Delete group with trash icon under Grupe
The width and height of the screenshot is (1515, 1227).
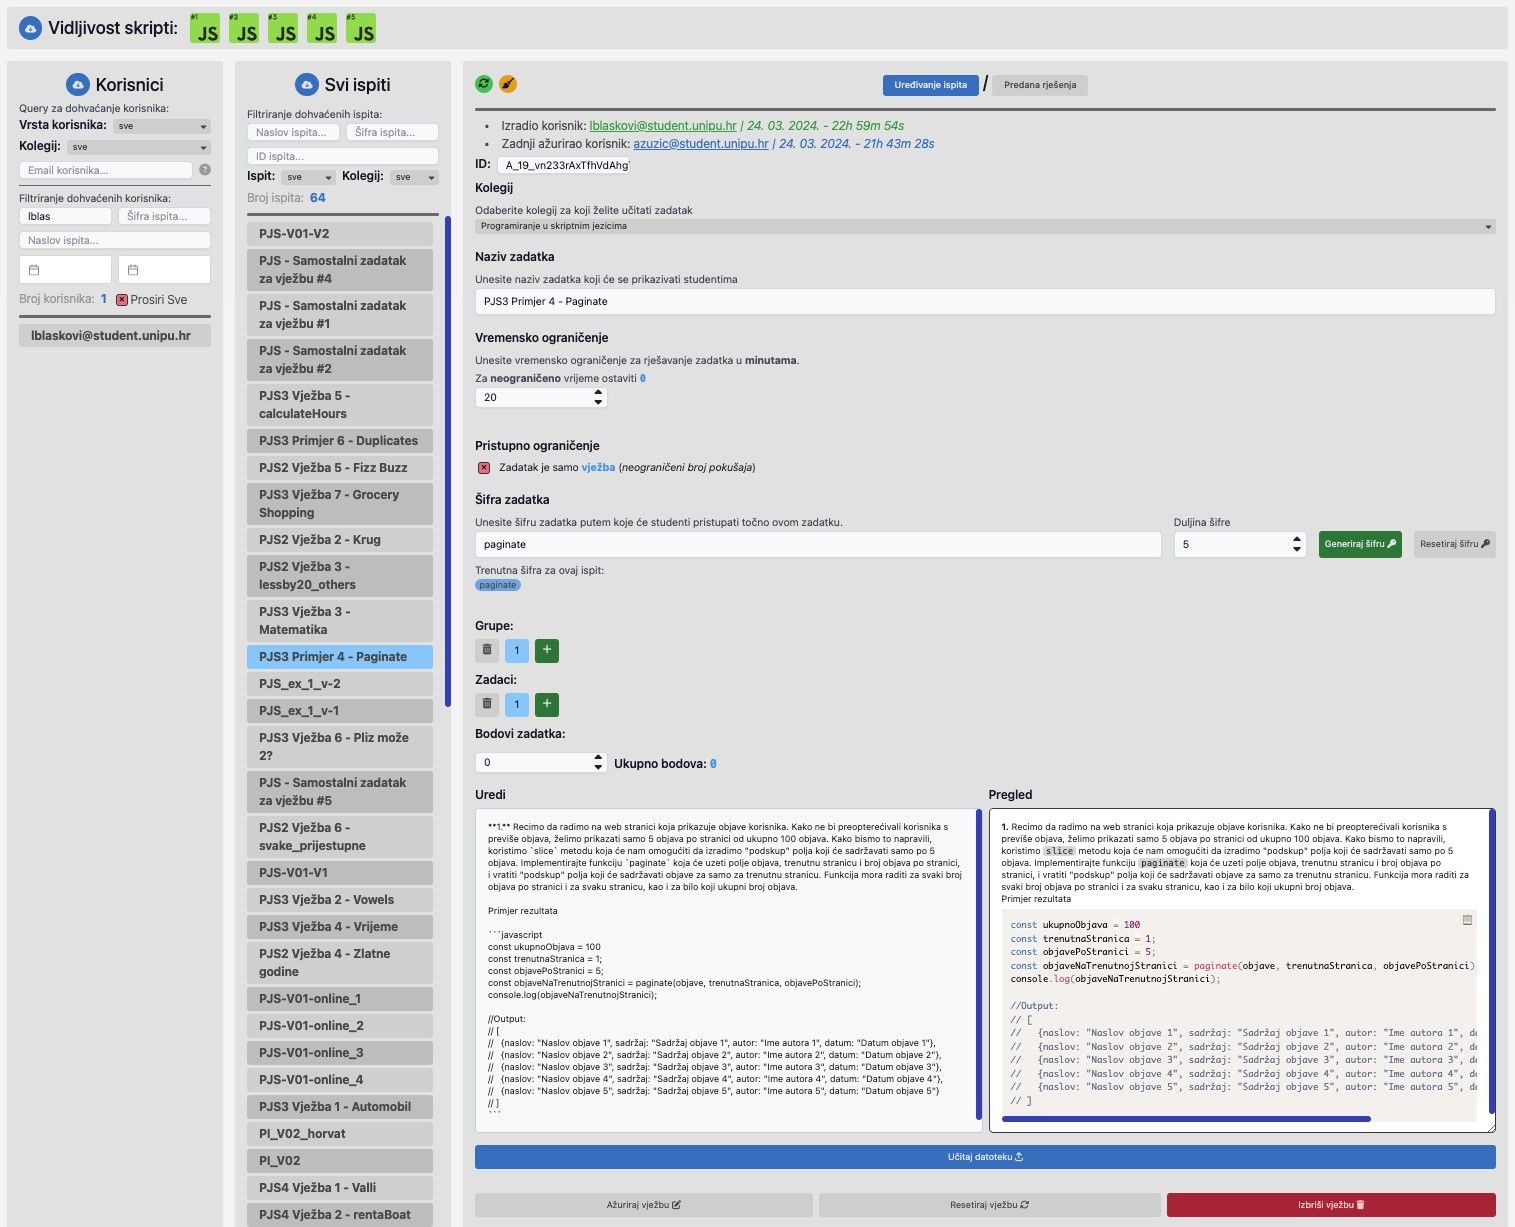click(487, 651)
